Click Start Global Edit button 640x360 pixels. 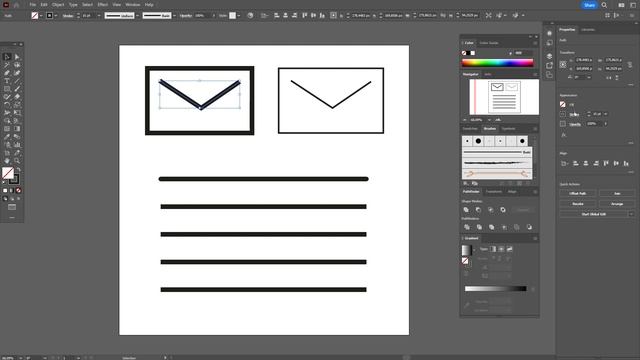[x=594, y=214]
